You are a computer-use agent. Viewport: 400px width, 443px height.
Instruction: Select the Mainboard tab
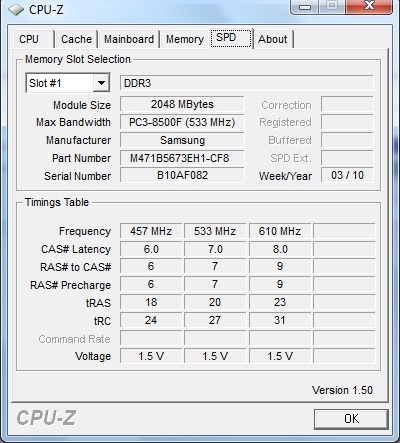(x=129, y=39)
